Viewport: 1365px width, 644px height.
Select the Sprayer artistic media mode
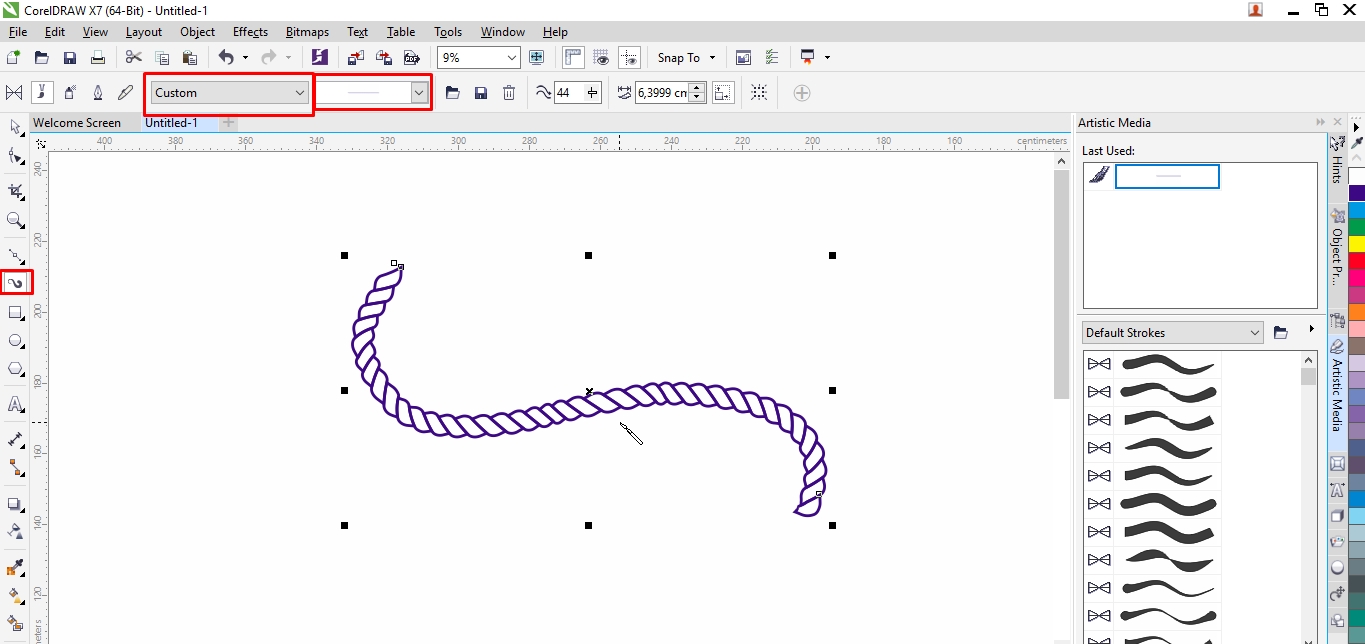click(x=70, y=93)
